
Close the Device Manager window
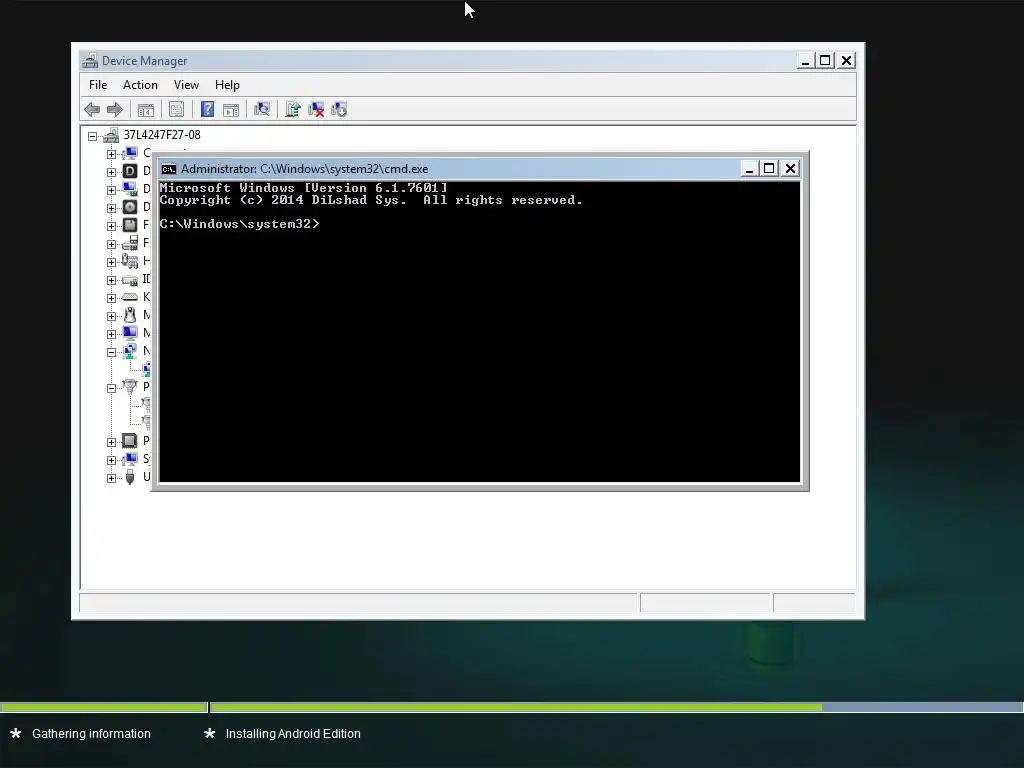click(847, 61)
